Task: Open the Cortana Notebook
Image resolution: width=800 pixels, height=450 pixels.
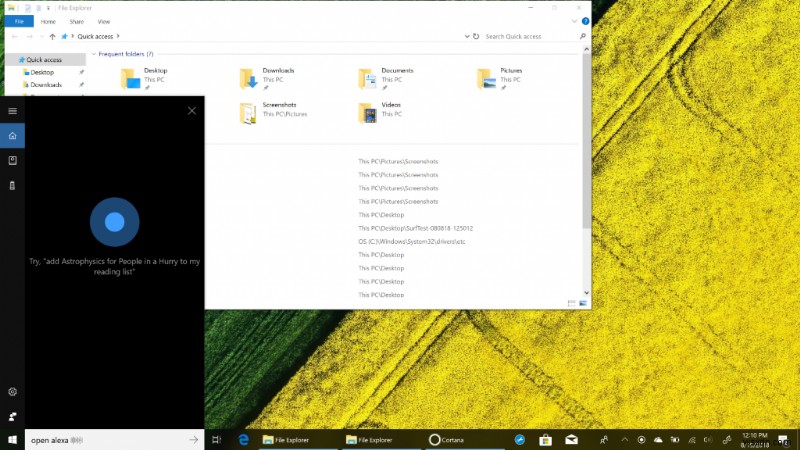Action: coord(12,160)
